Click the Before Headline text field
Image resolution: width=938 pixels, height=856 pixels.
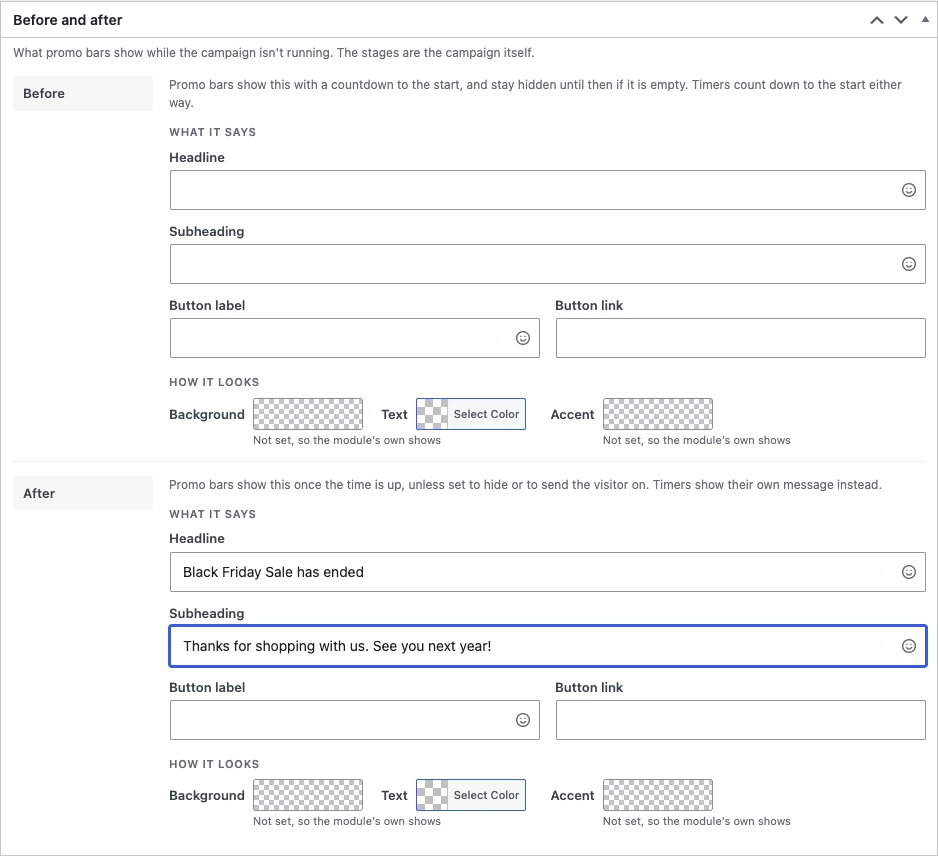(x=547, y=190)
